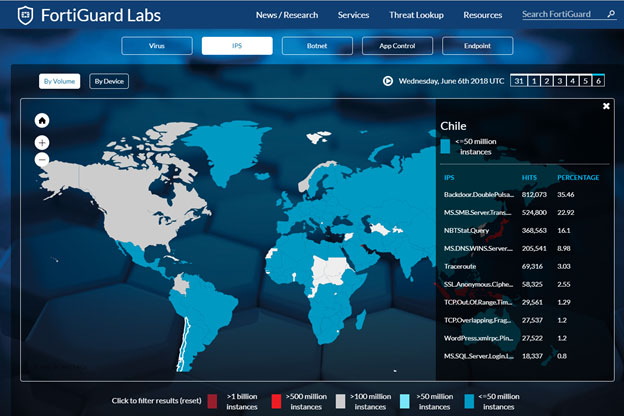Image resolution: width=624 pixels, height=416 pixels.
Task: Reset map view with home icon
Action: point(42,120)
